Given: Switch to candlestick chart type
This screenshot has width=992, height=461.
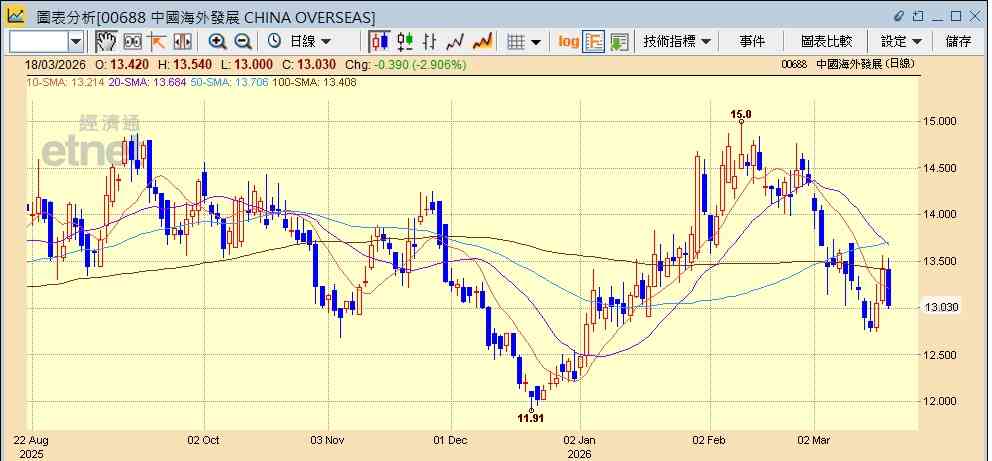Looking at the screenshot, I should pyautogui.click(x=380, y=42).
